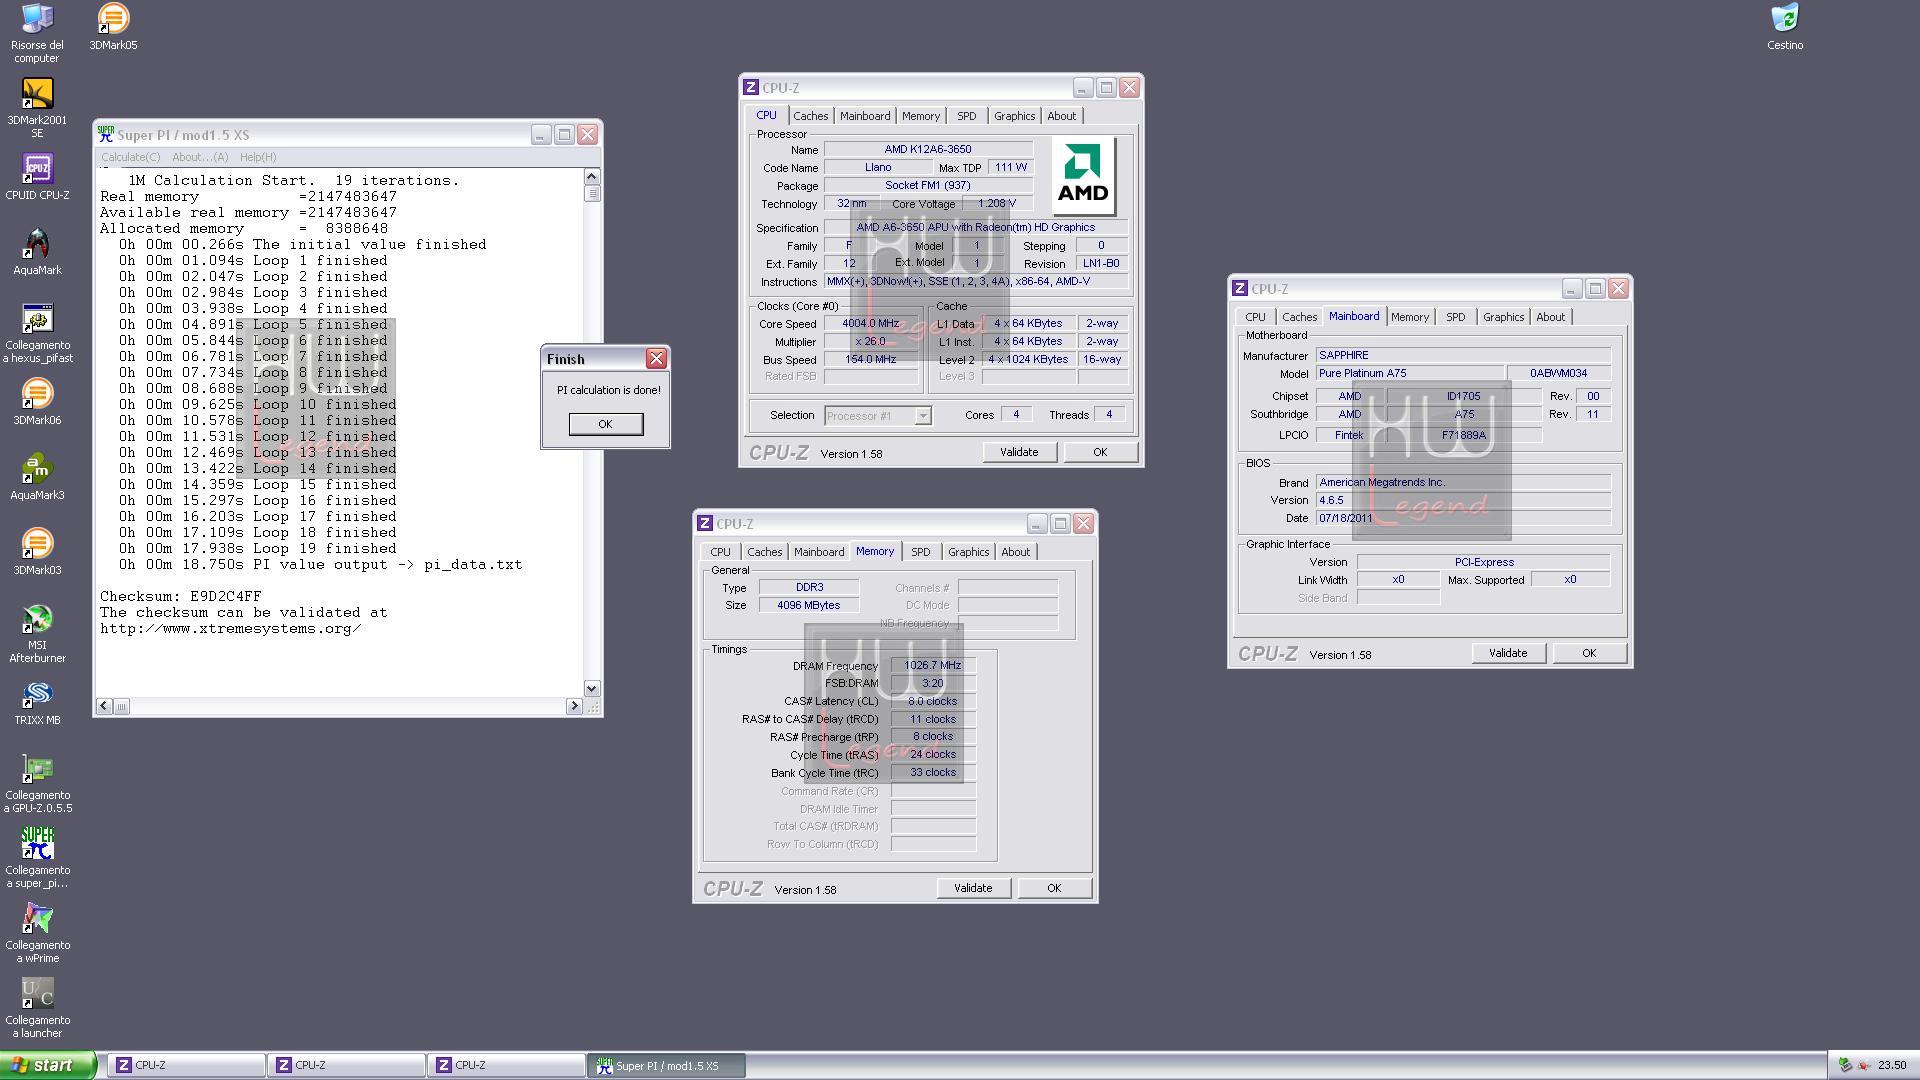Click the Loop 19 finished line
This screenshot has height=1080, width=1920.
click(258, 549)
